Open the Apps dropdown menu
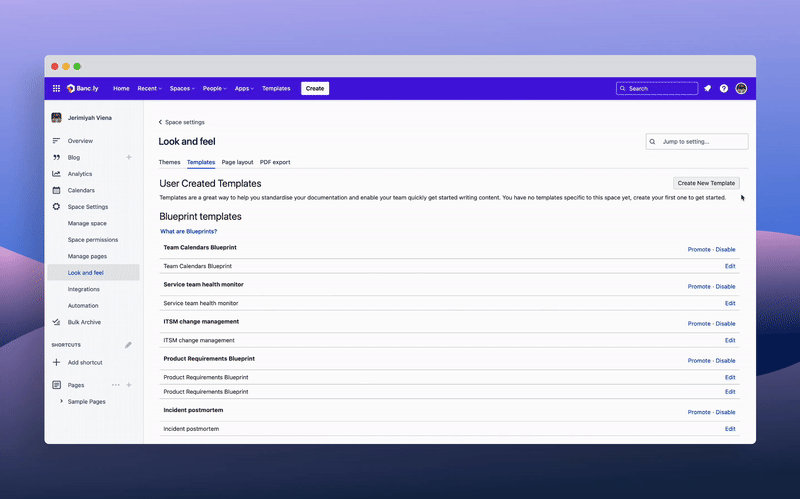The width and height of the screenshot is (800, 499). pos(244,88)
